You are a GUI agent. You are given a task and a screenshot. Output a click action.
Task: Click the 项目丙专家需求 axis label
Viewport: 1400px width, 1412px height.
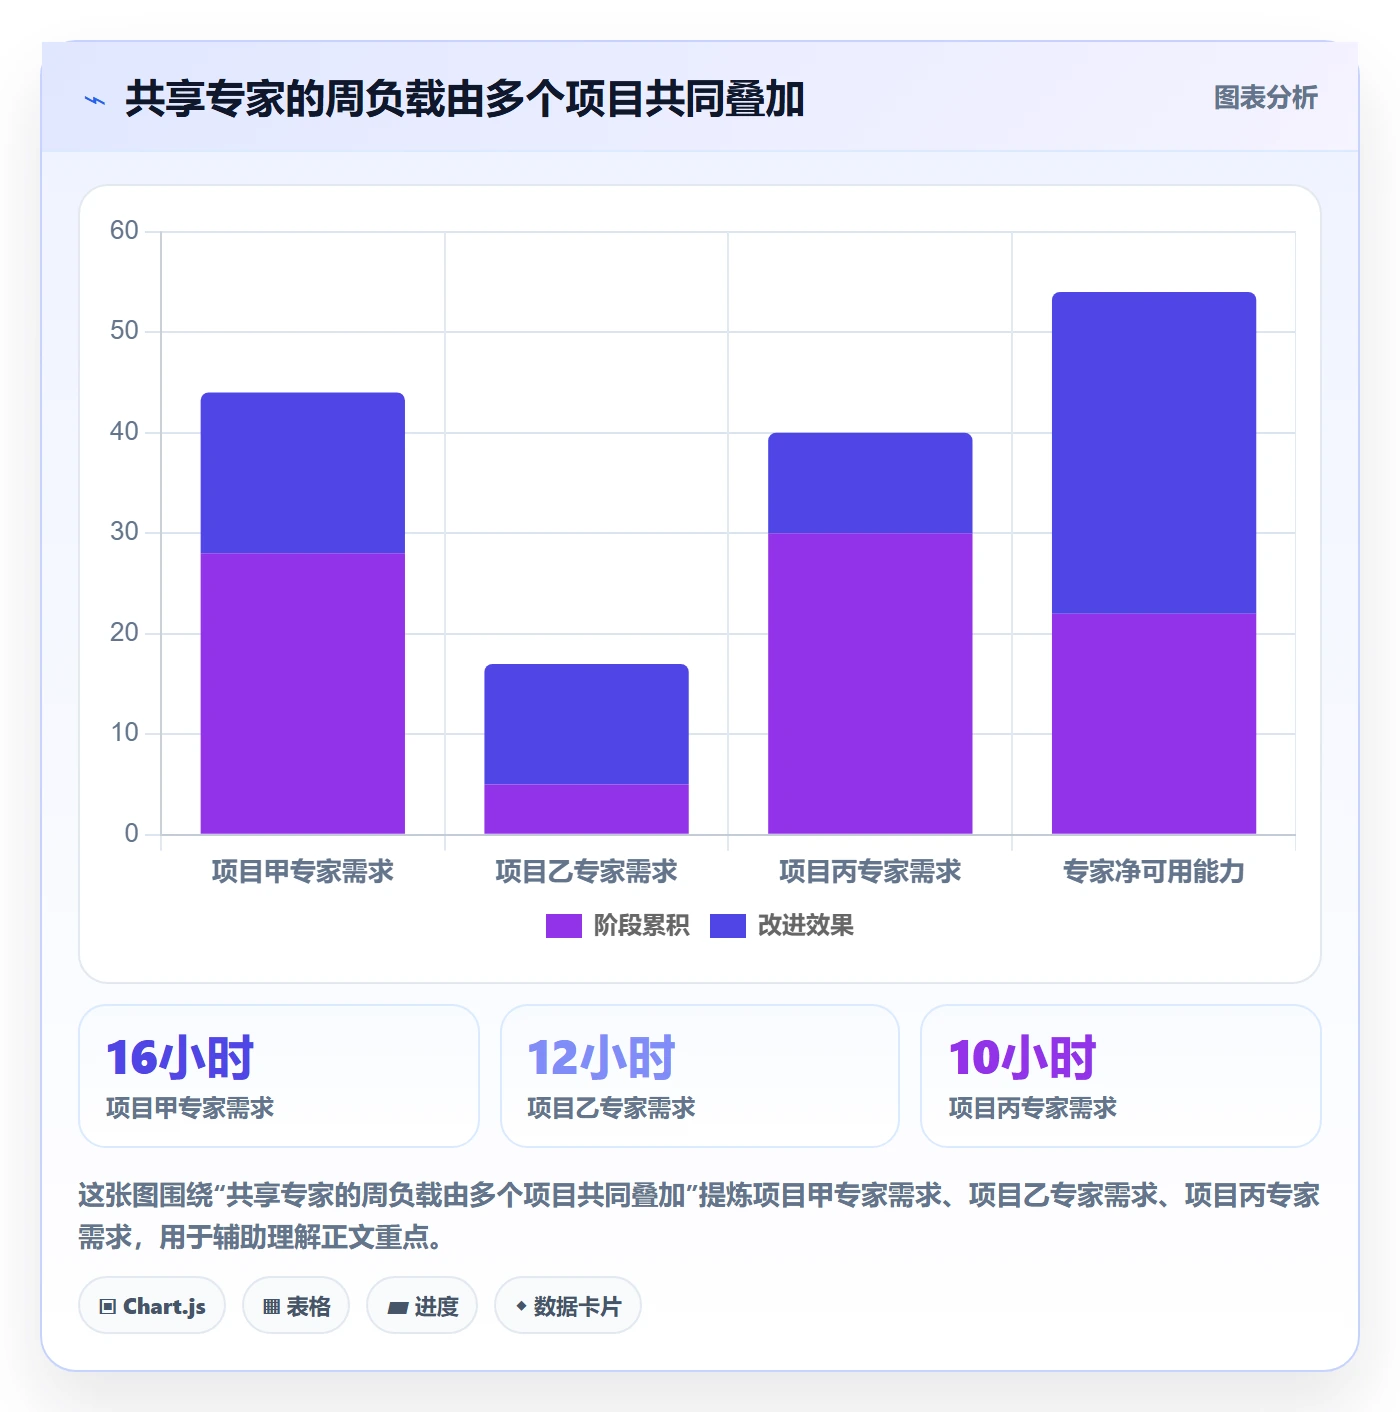click(x=870, y=872)
